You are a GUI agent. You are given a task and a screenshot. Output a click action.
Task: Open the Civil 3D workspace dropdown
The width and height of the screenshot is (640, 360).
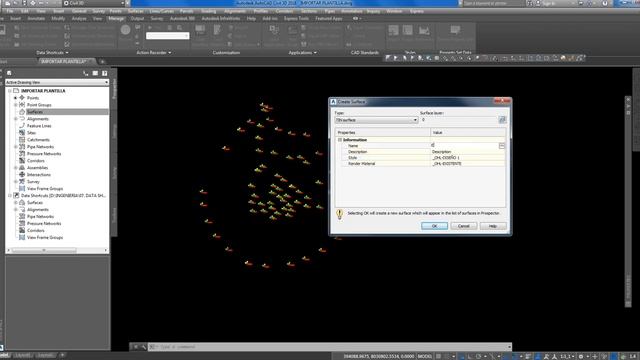point(94,3)
